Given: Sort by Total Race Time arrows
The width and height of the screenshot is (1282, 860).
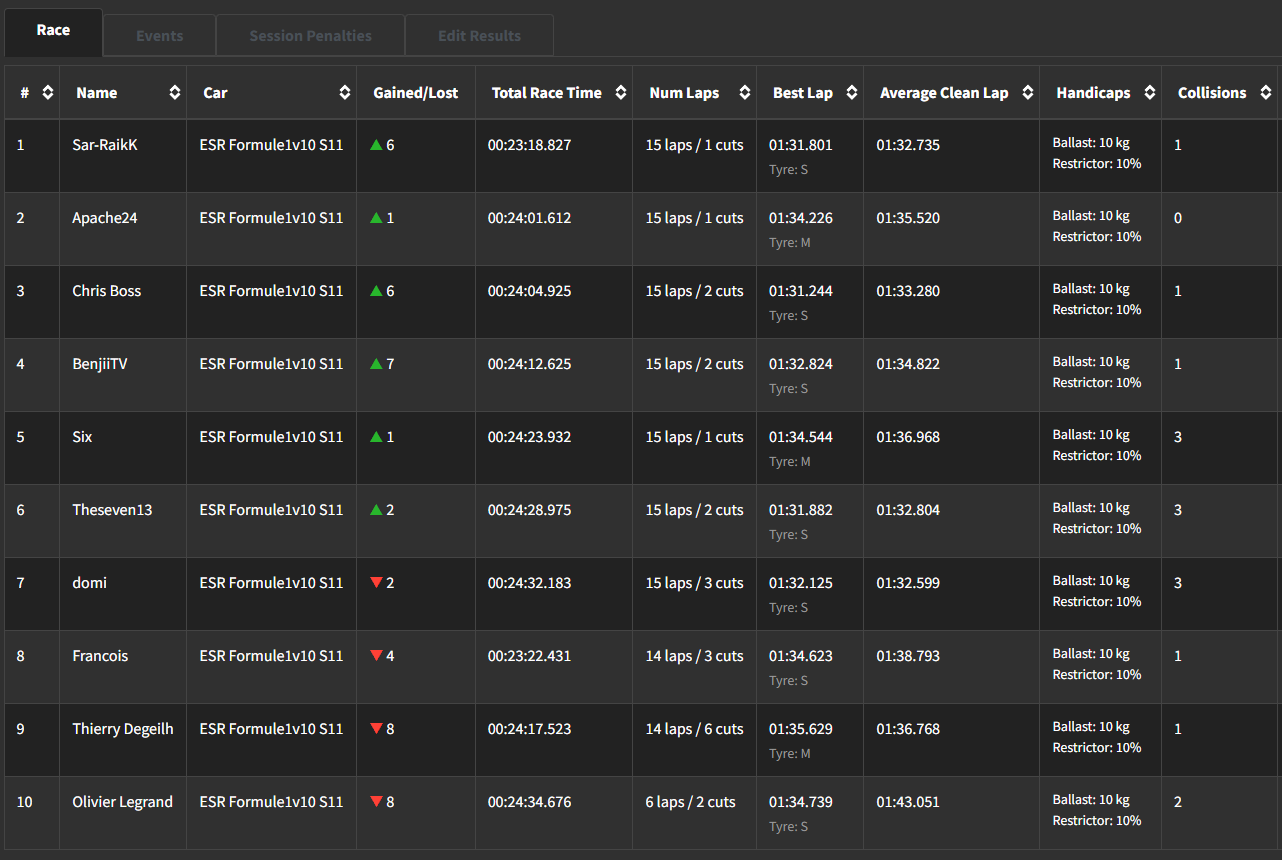Looking at the screenshot, I should (x=621, y=93).
